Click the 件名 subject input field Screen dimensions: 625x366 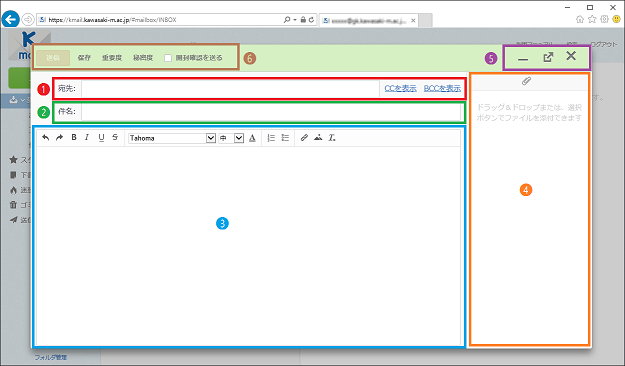point(271,112)
